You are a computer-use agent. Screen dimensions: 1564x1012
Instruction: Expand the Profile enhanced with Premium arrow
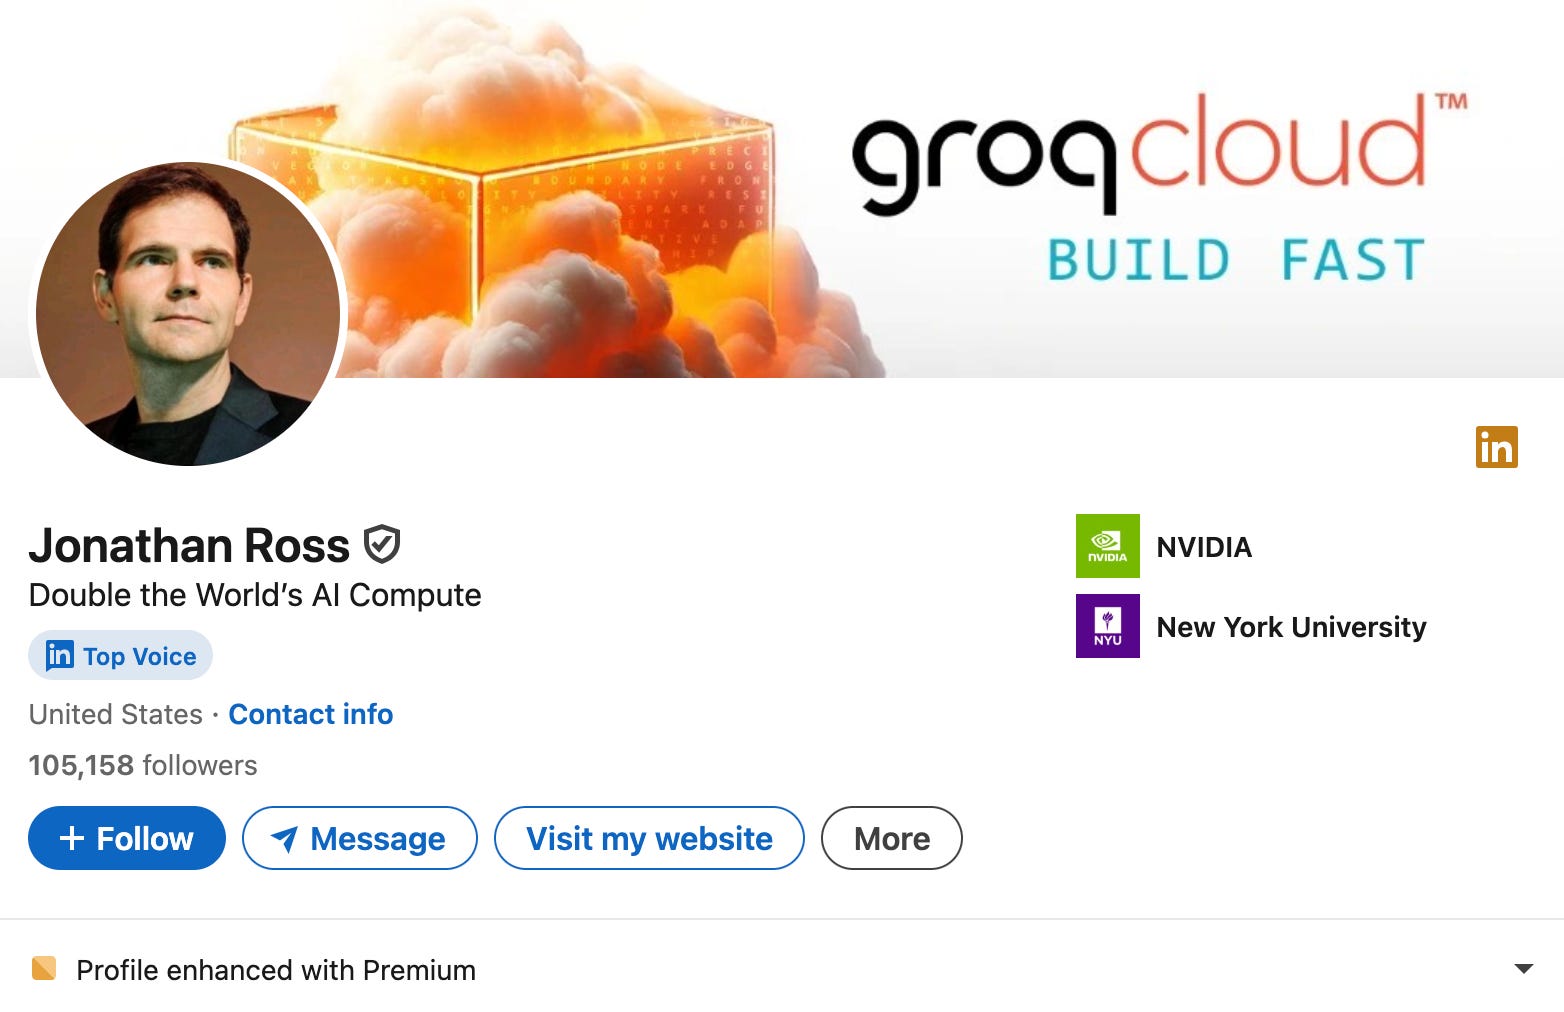pos(1523,968)
